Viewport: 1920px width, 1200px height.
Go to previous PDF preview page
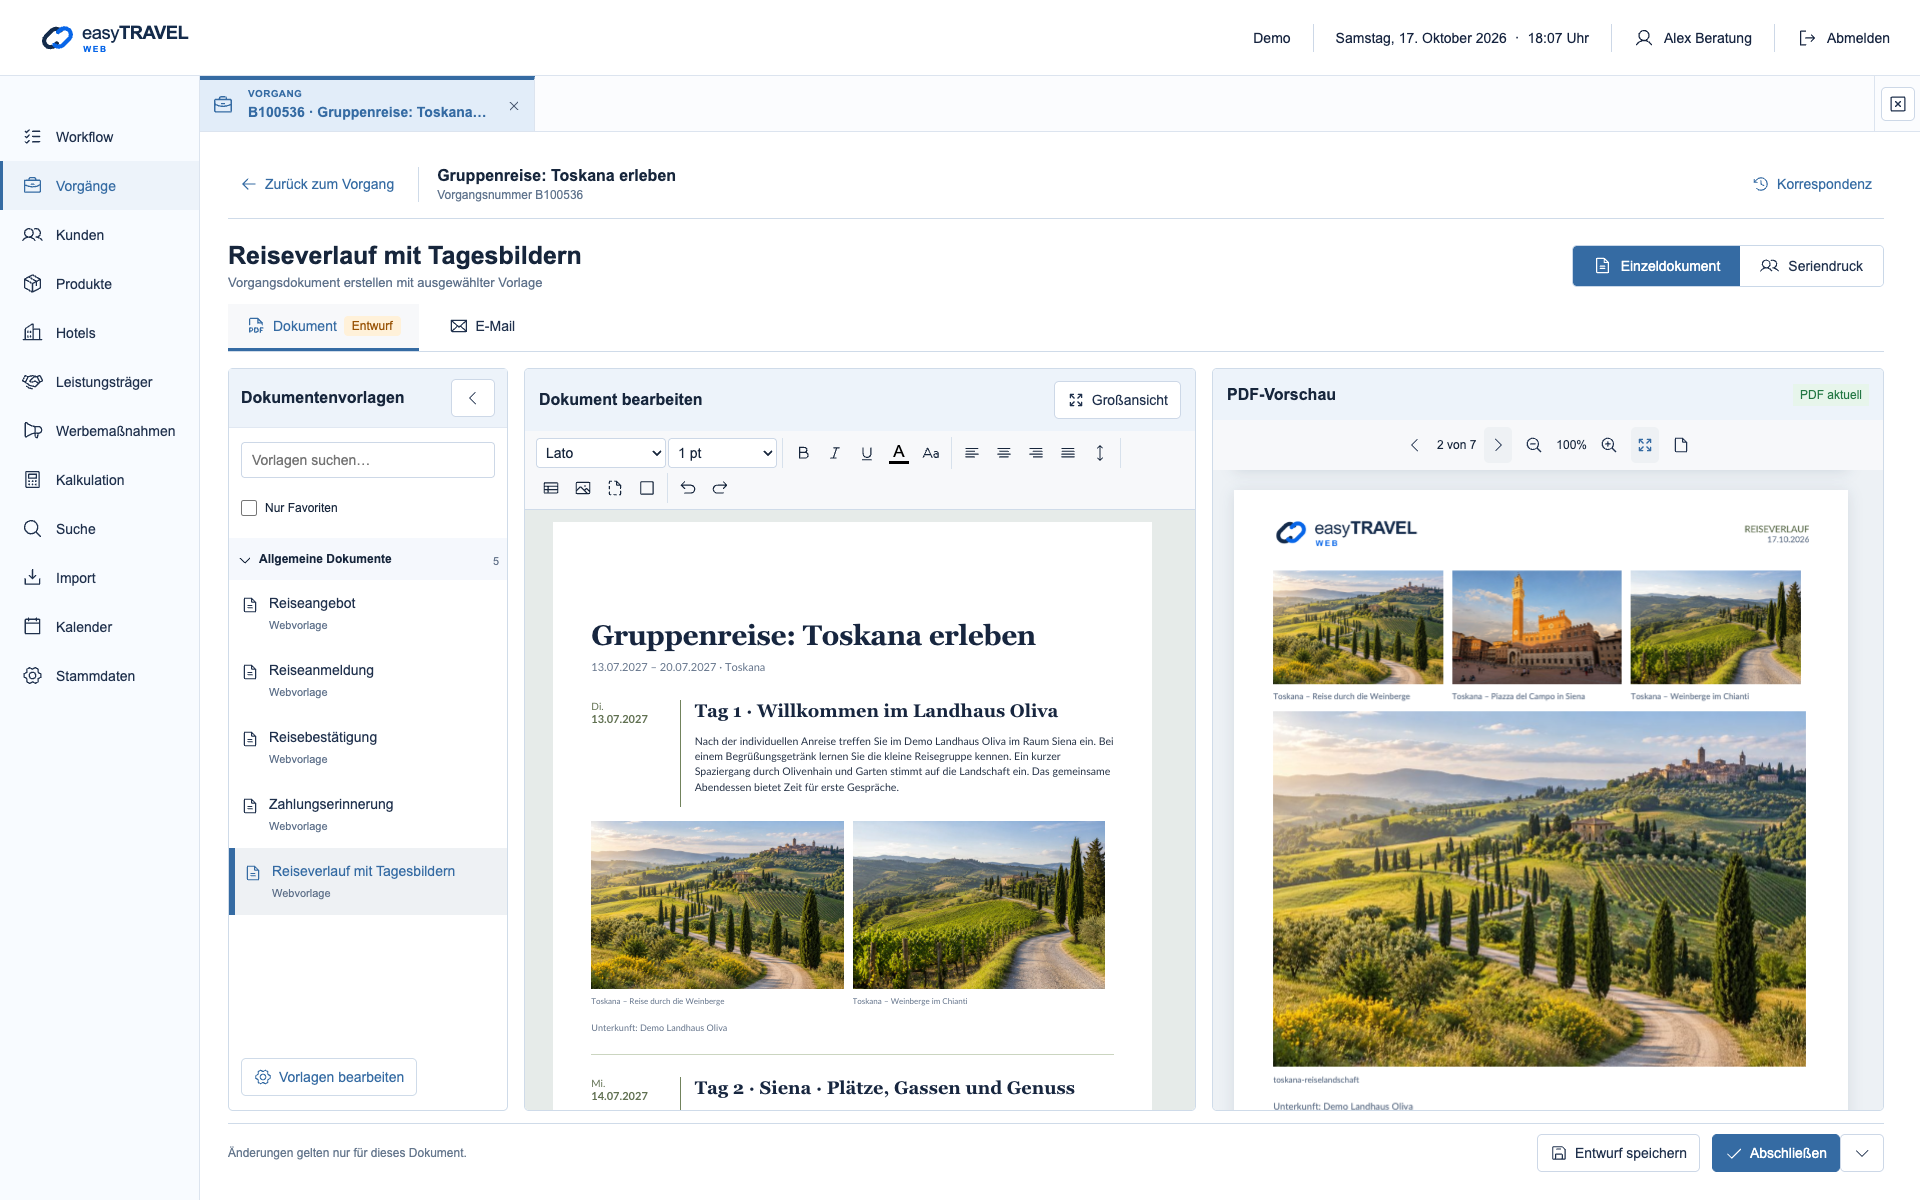pos(1415,445)
